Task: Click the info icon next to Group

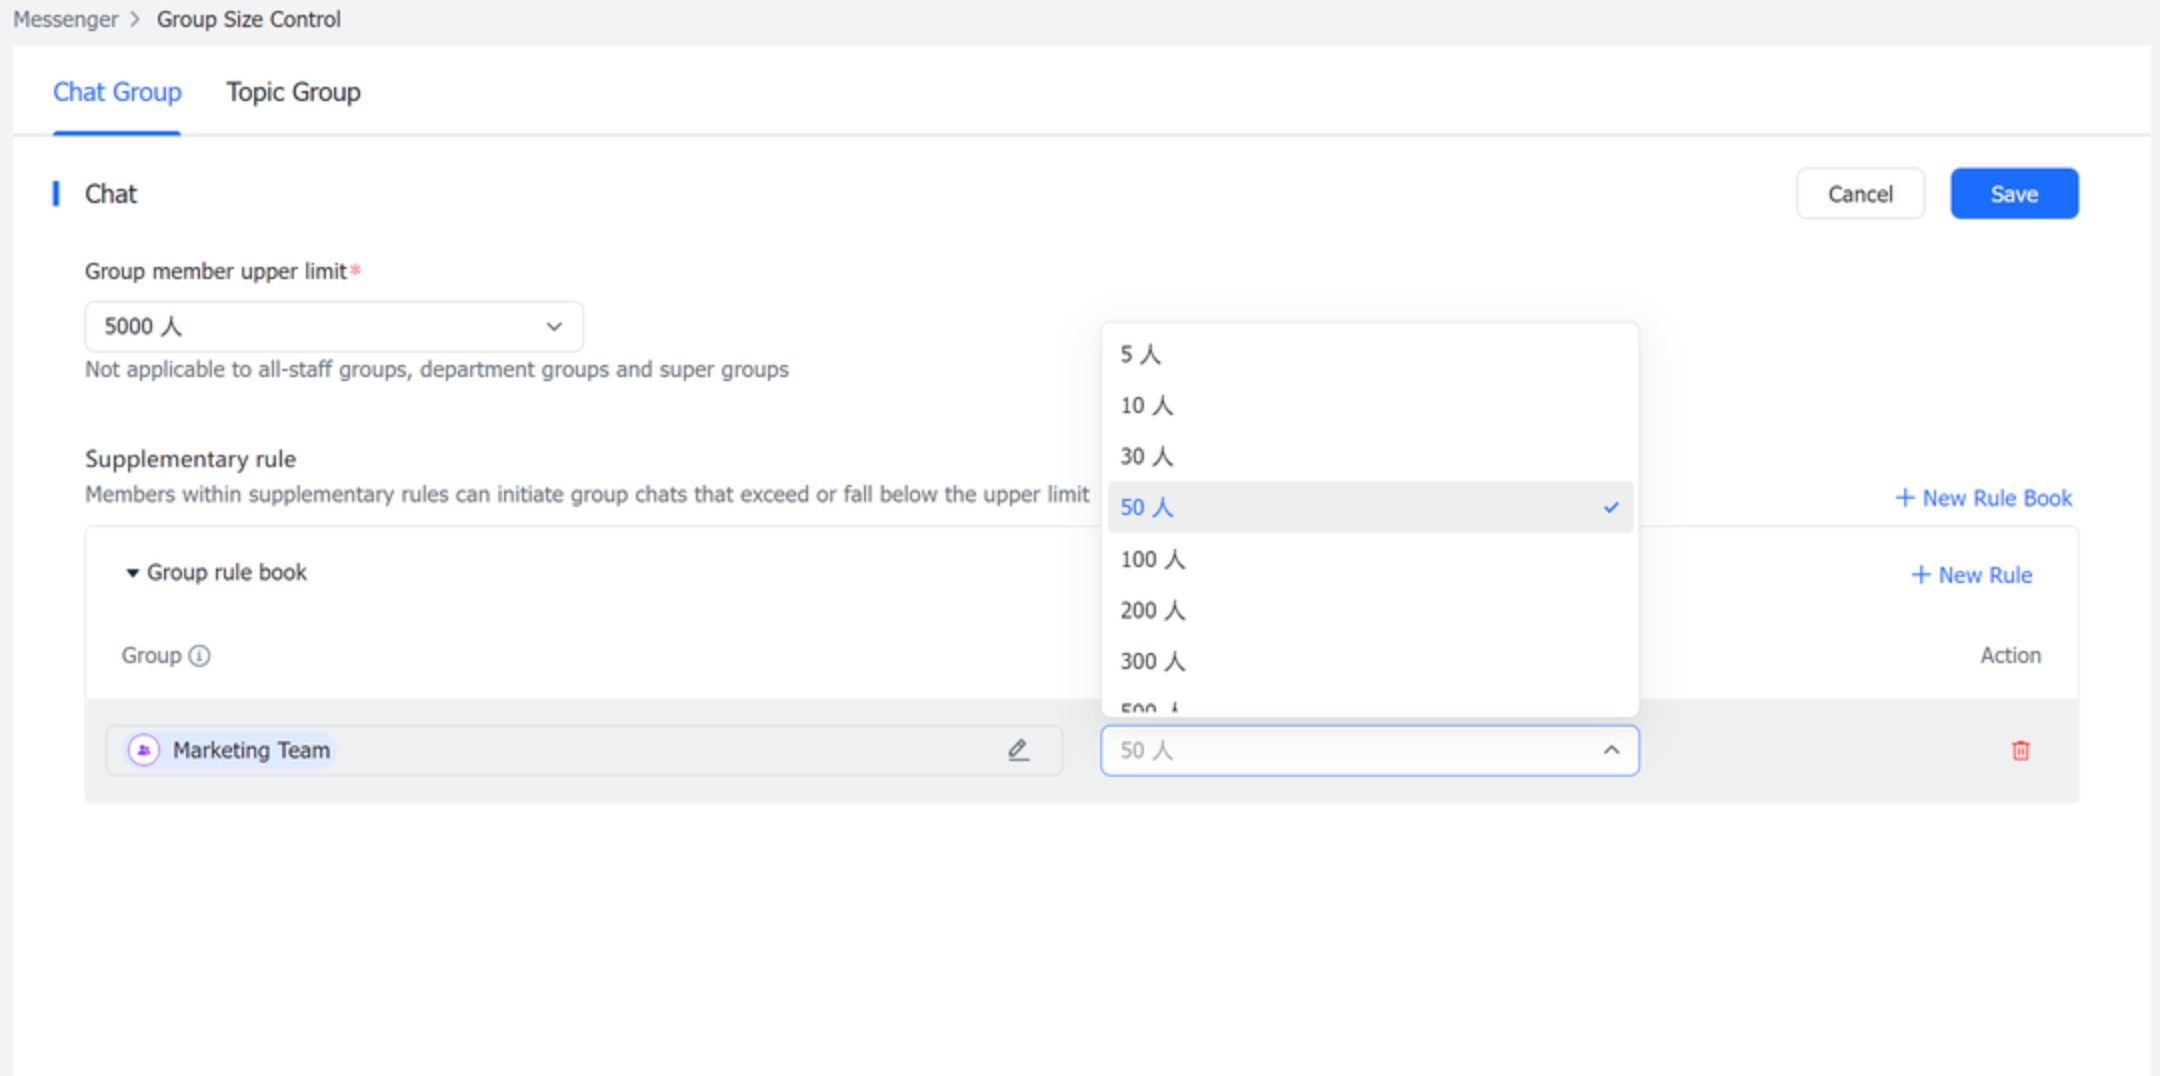Action: tap(199, 655)
